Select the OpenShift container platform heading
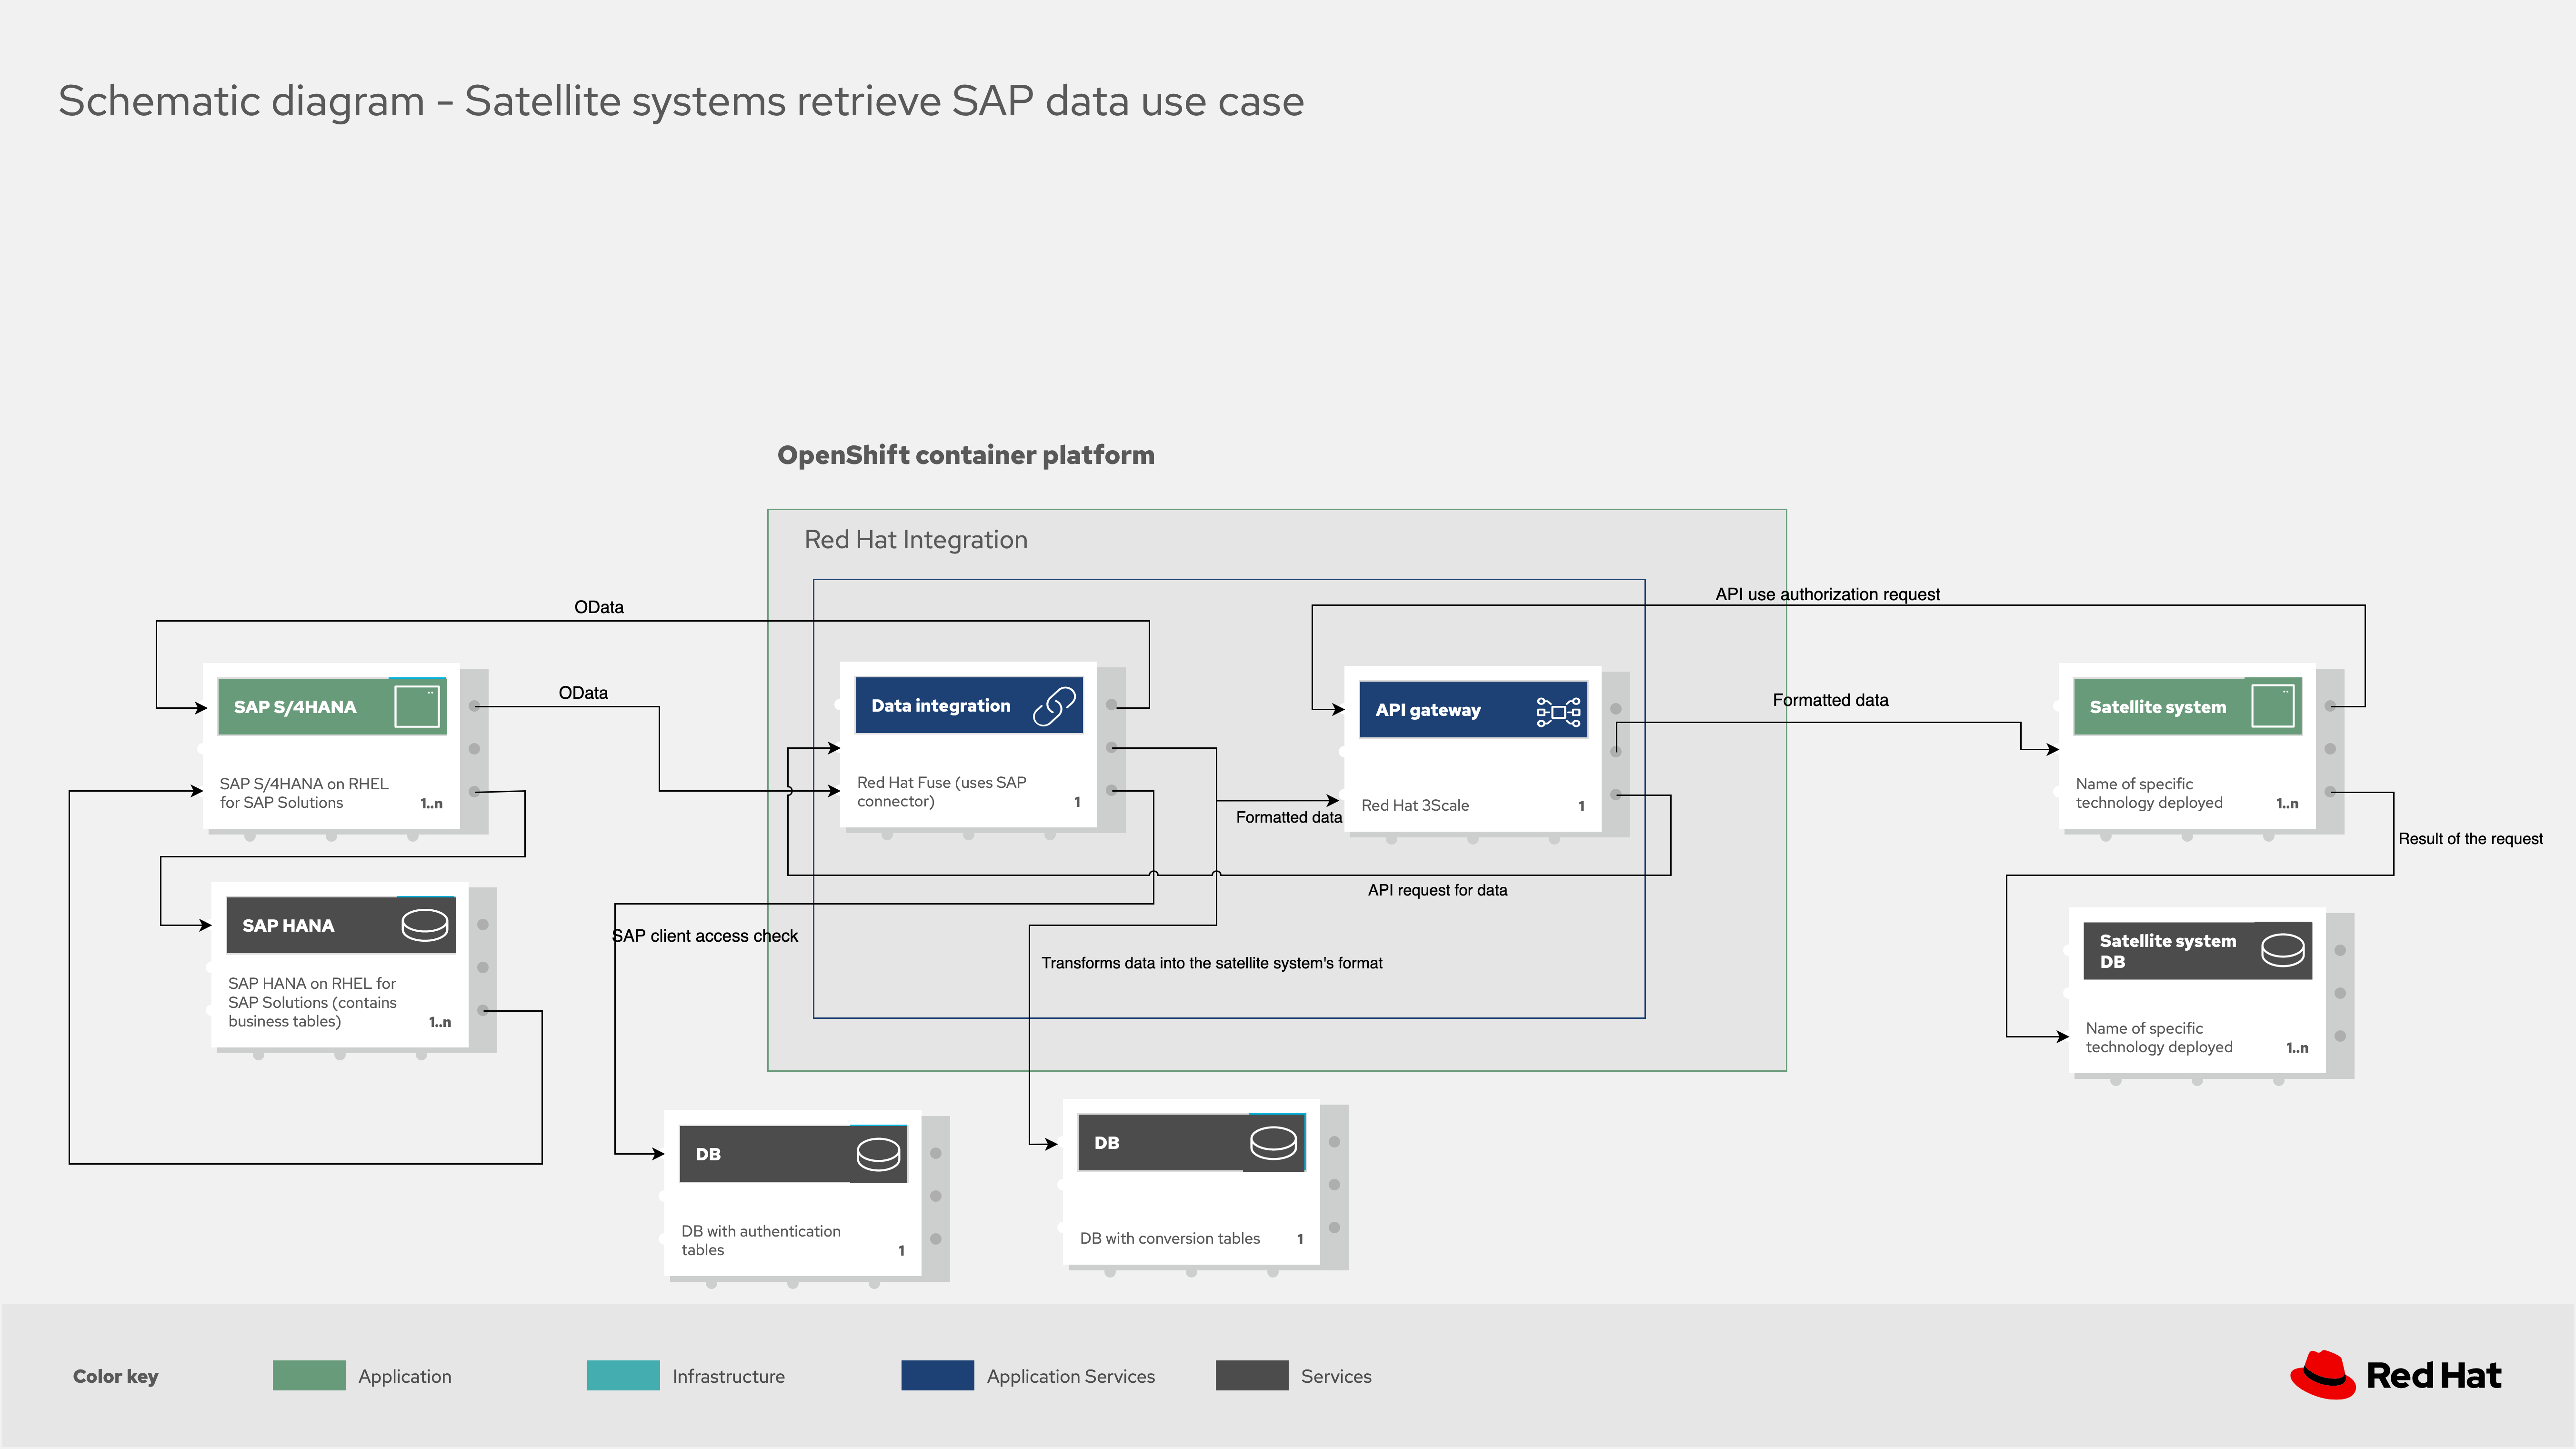This screenshot has height=1449, width=2576. 965,455
